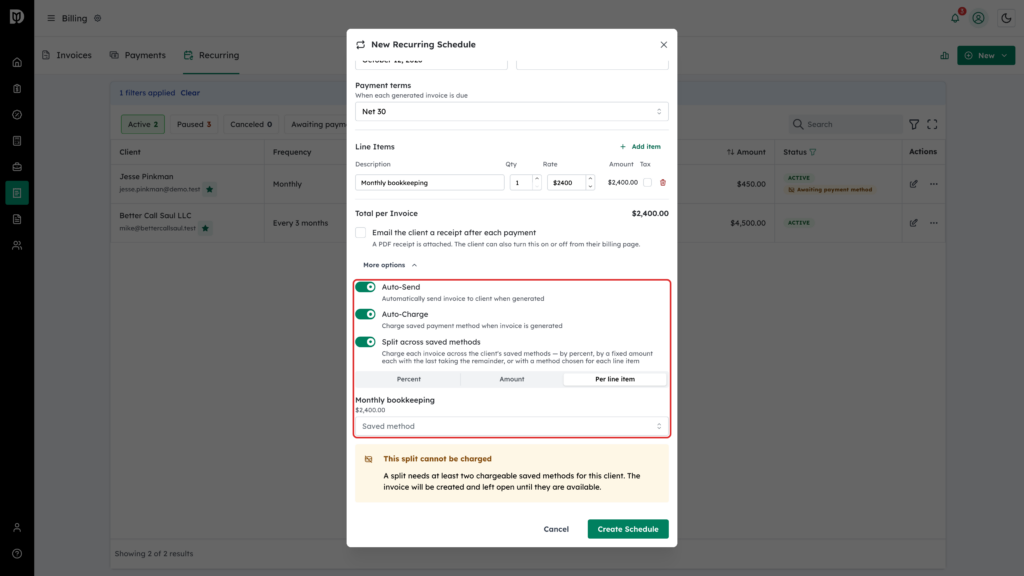Open the compass icon in sidebar
The width and height of the screenshot is (1024, 576).
tap(17, 115)
